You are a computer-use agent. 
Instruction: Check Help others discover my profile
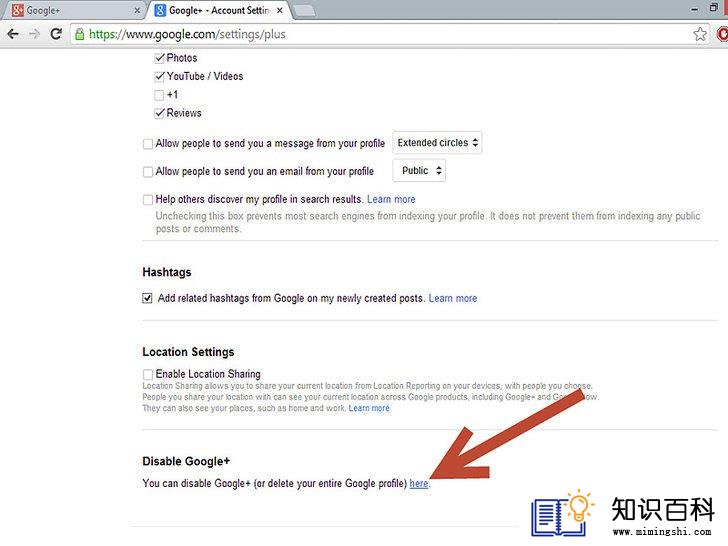pos(148,200)
